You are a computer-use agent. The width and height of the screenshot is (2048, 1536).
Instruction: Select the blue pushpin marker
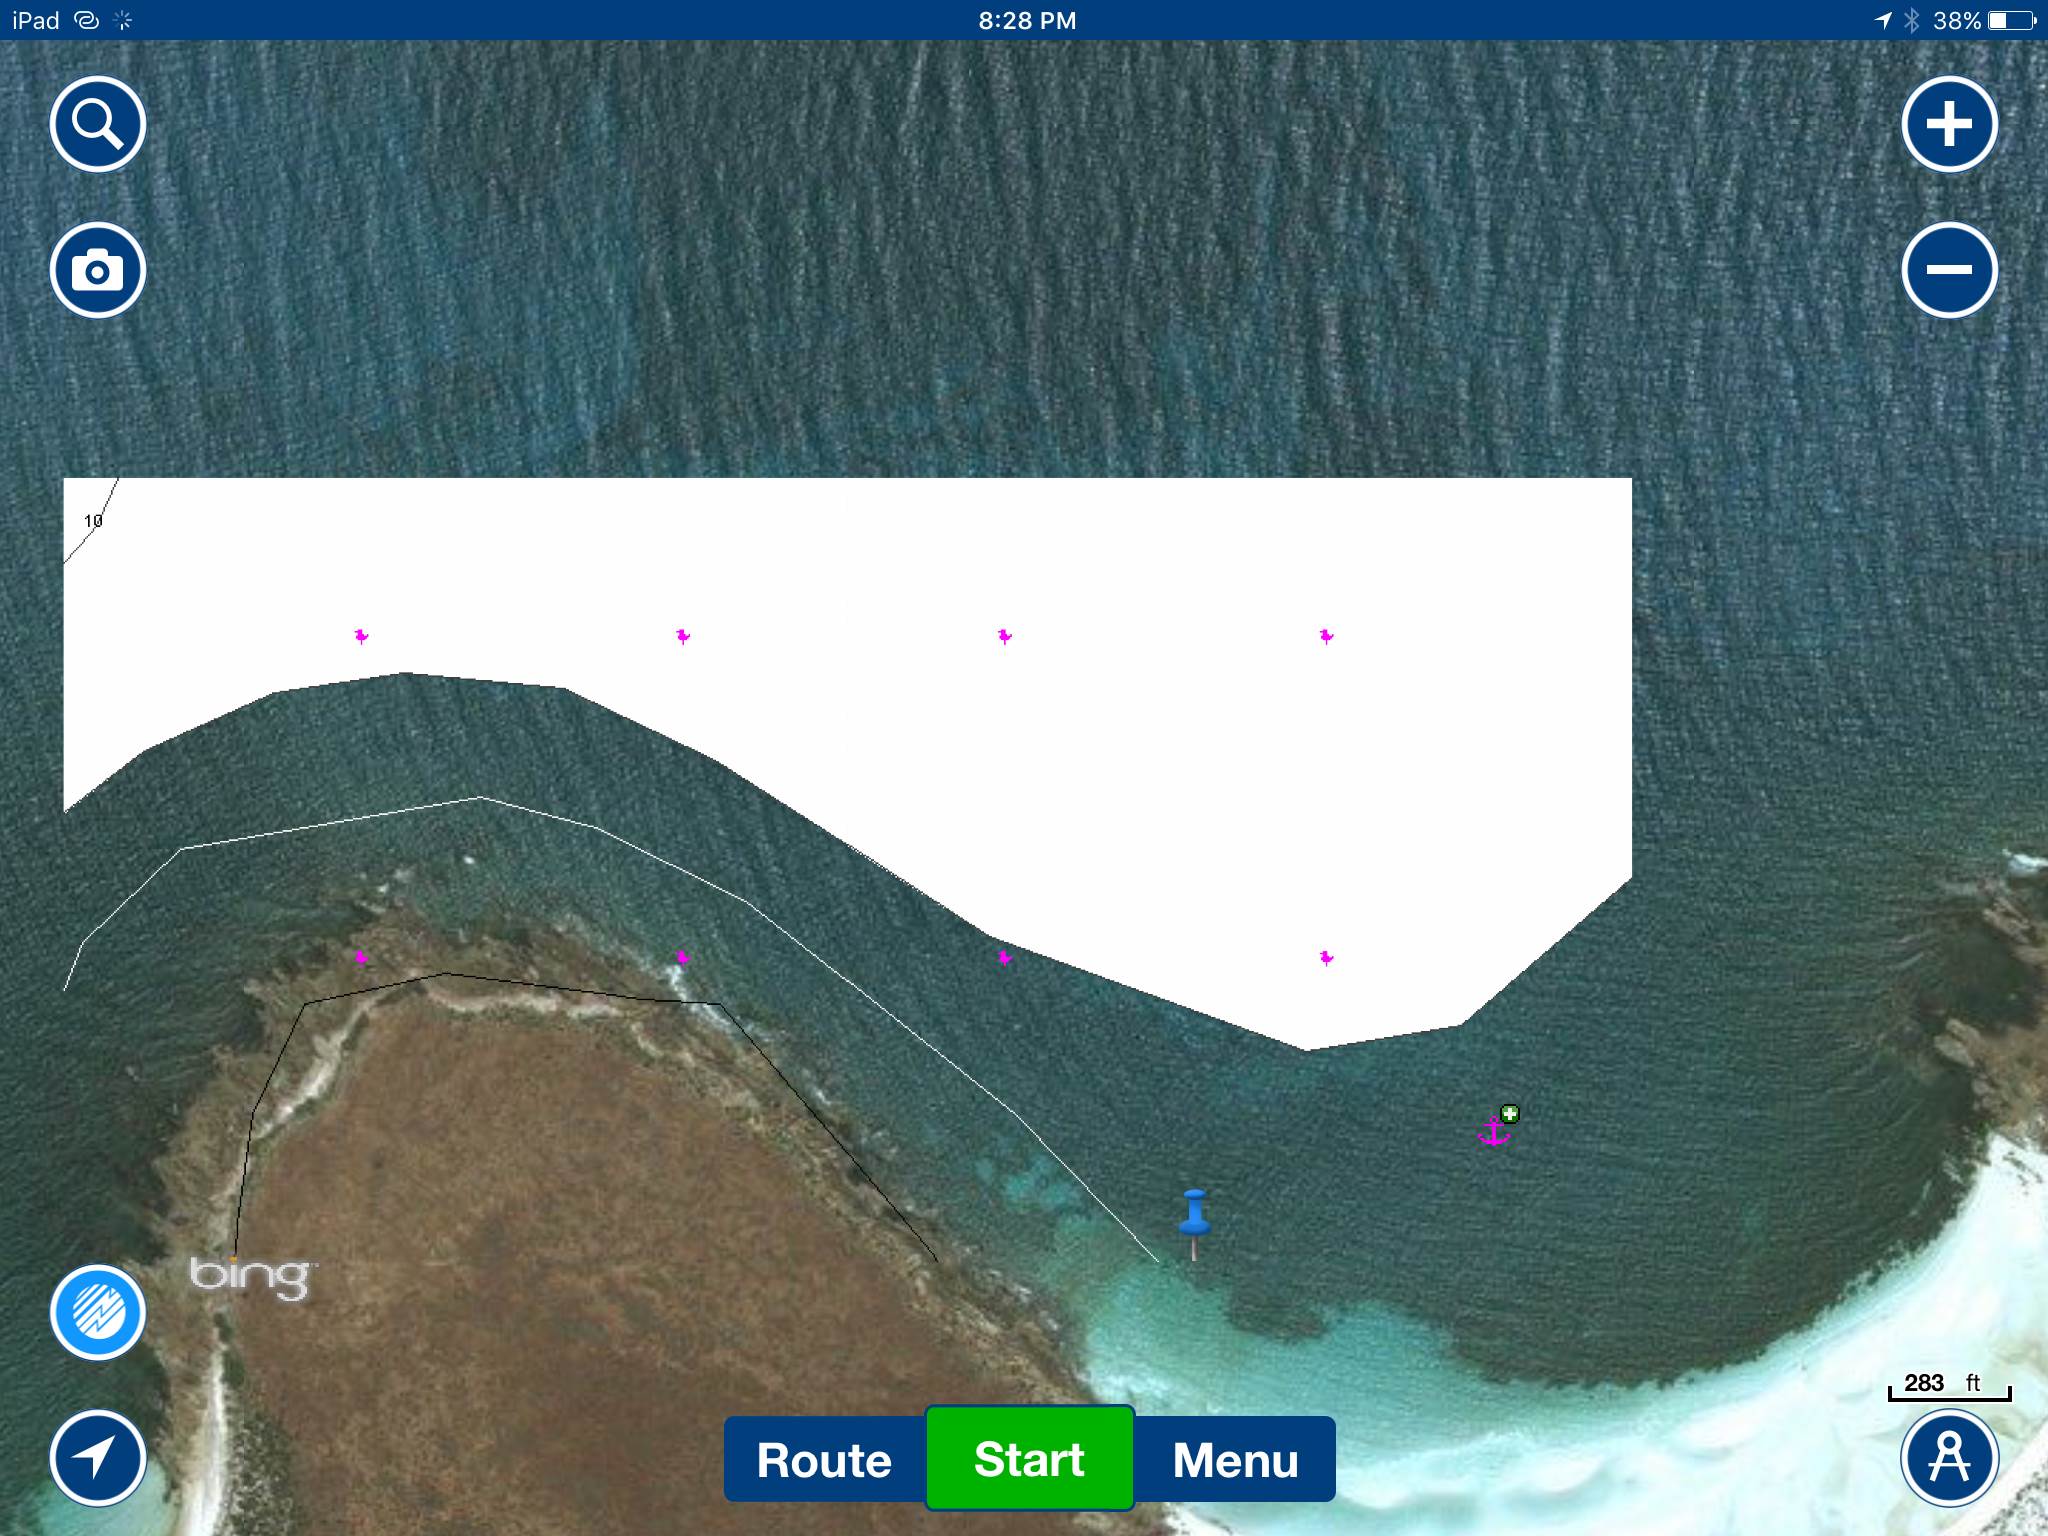[x=1194, y=1214]
